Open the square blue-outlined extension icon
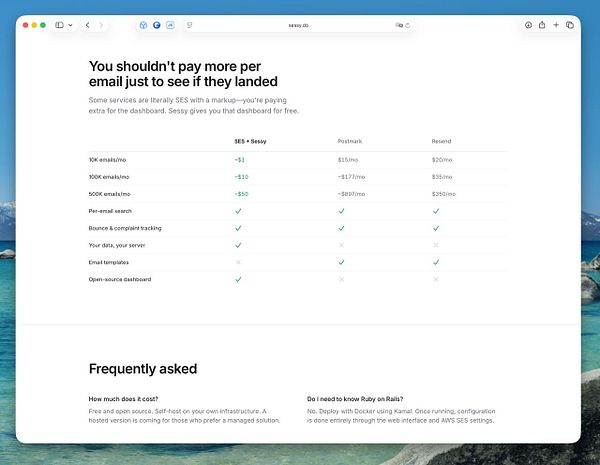 pos(170,25)
